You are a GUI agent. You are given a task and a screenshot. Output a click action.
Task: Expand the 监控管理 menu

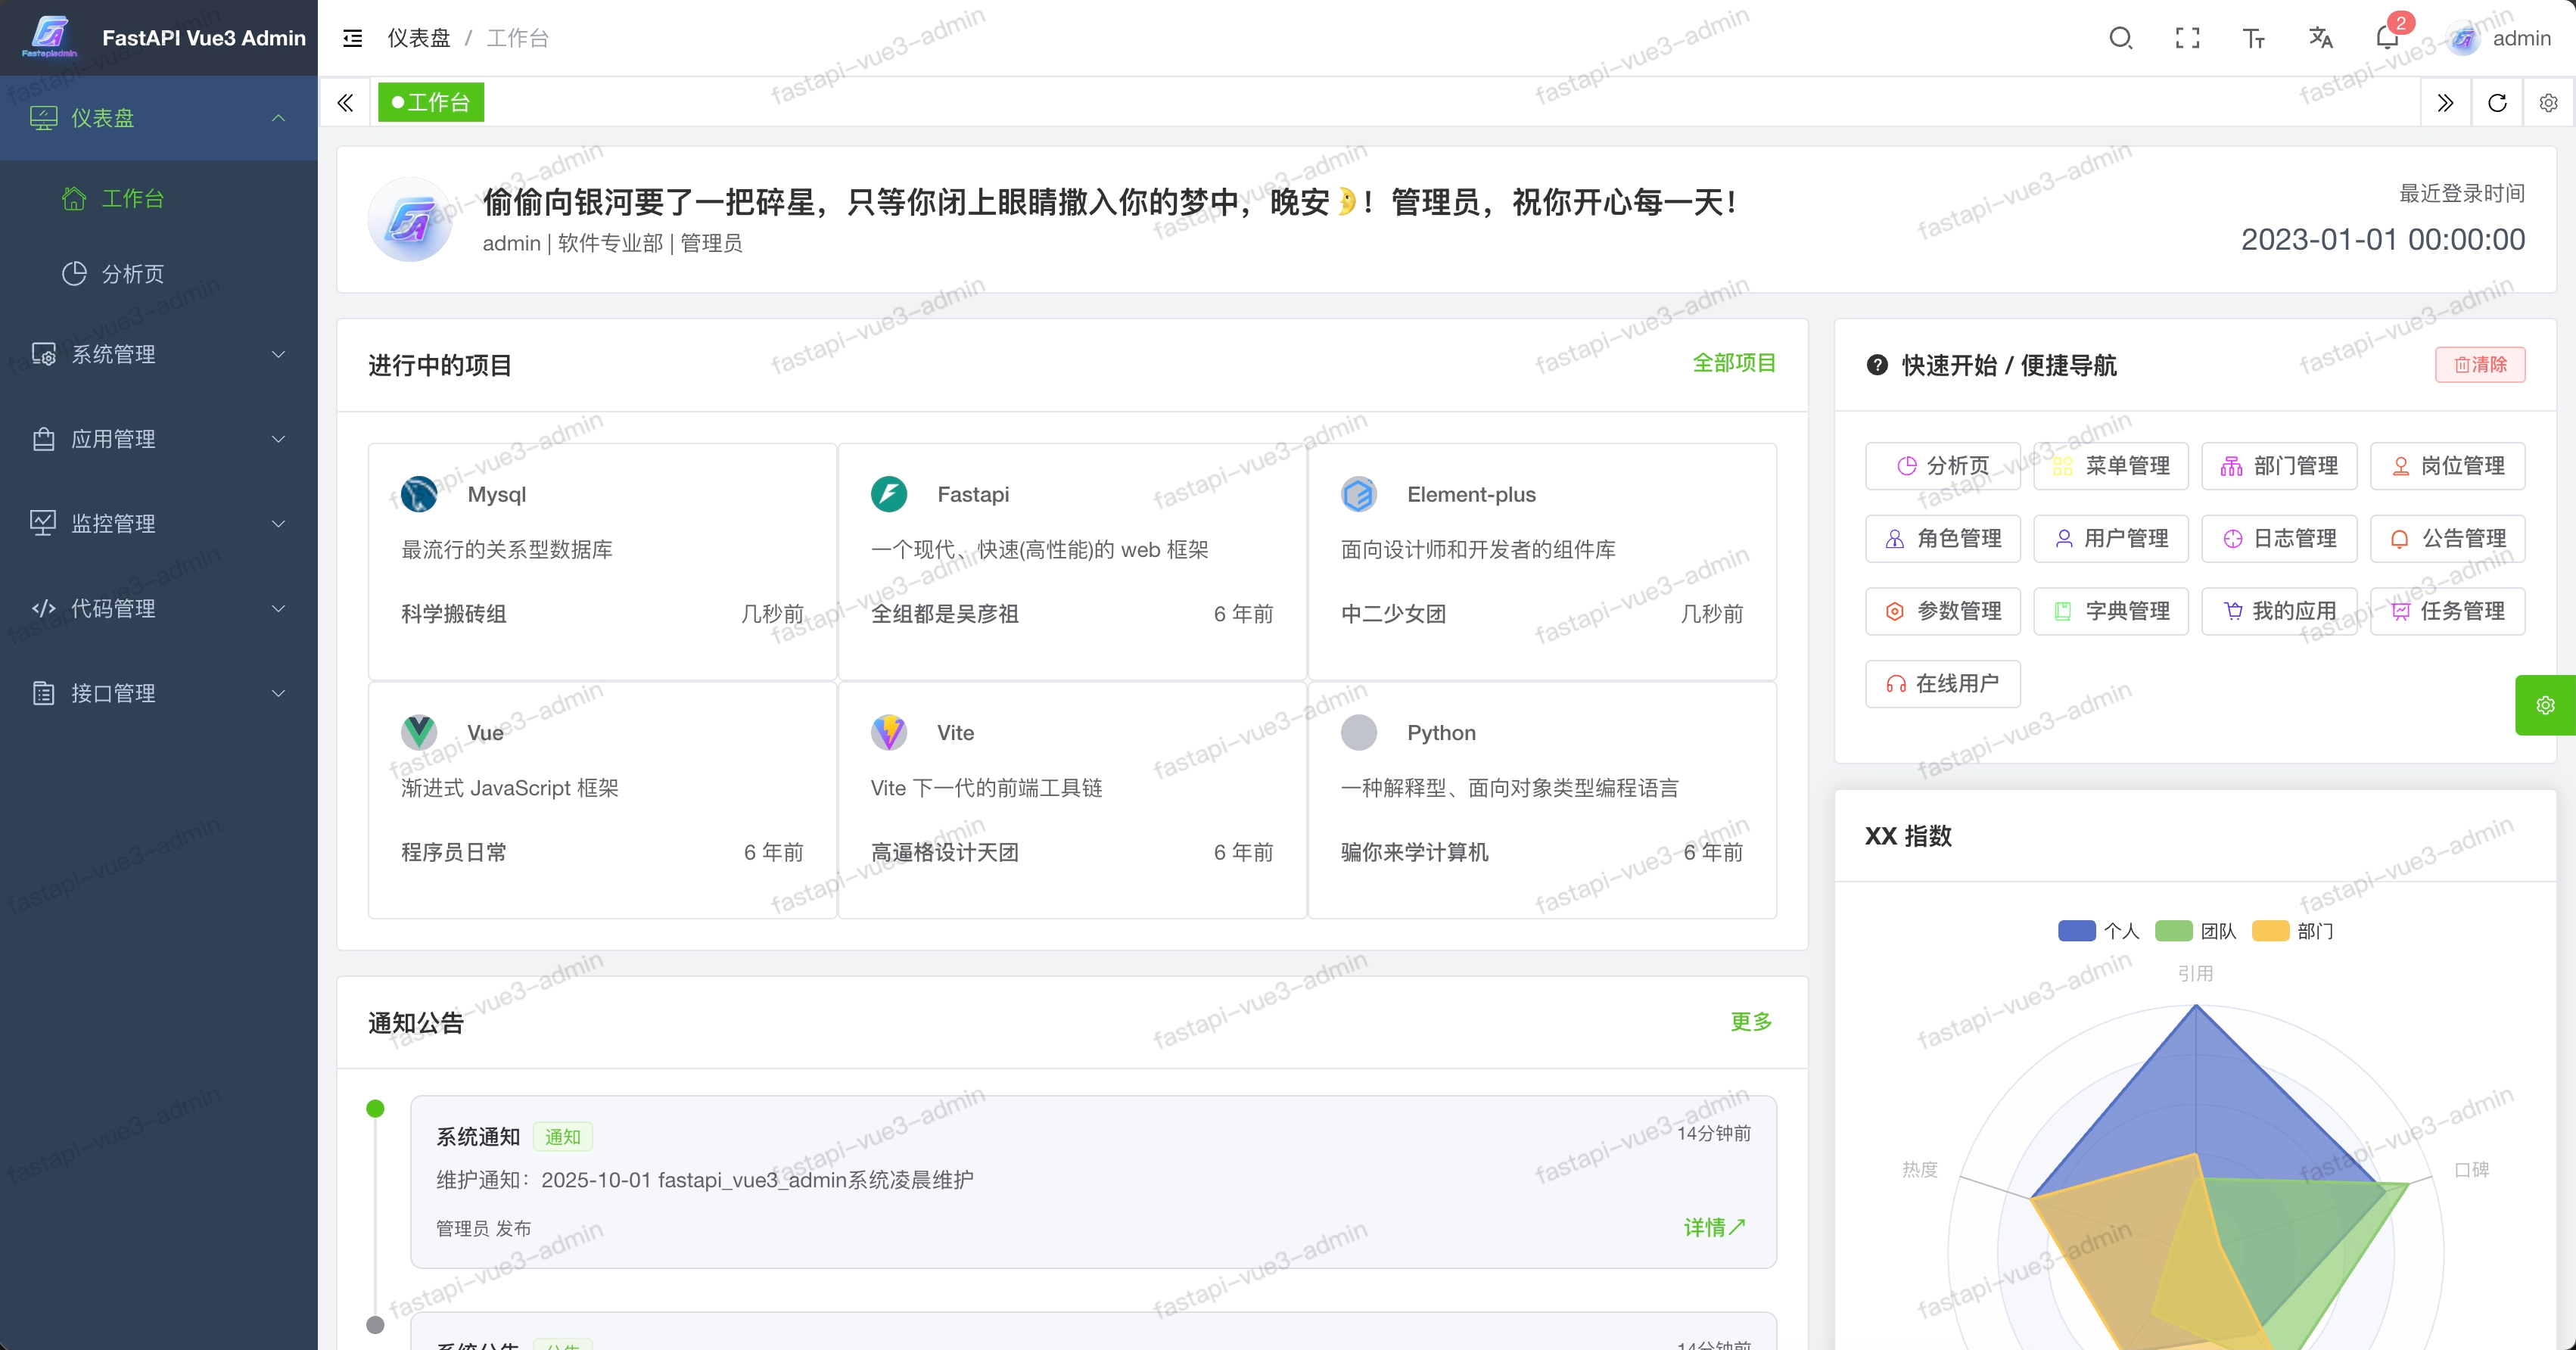click(159, 523)
